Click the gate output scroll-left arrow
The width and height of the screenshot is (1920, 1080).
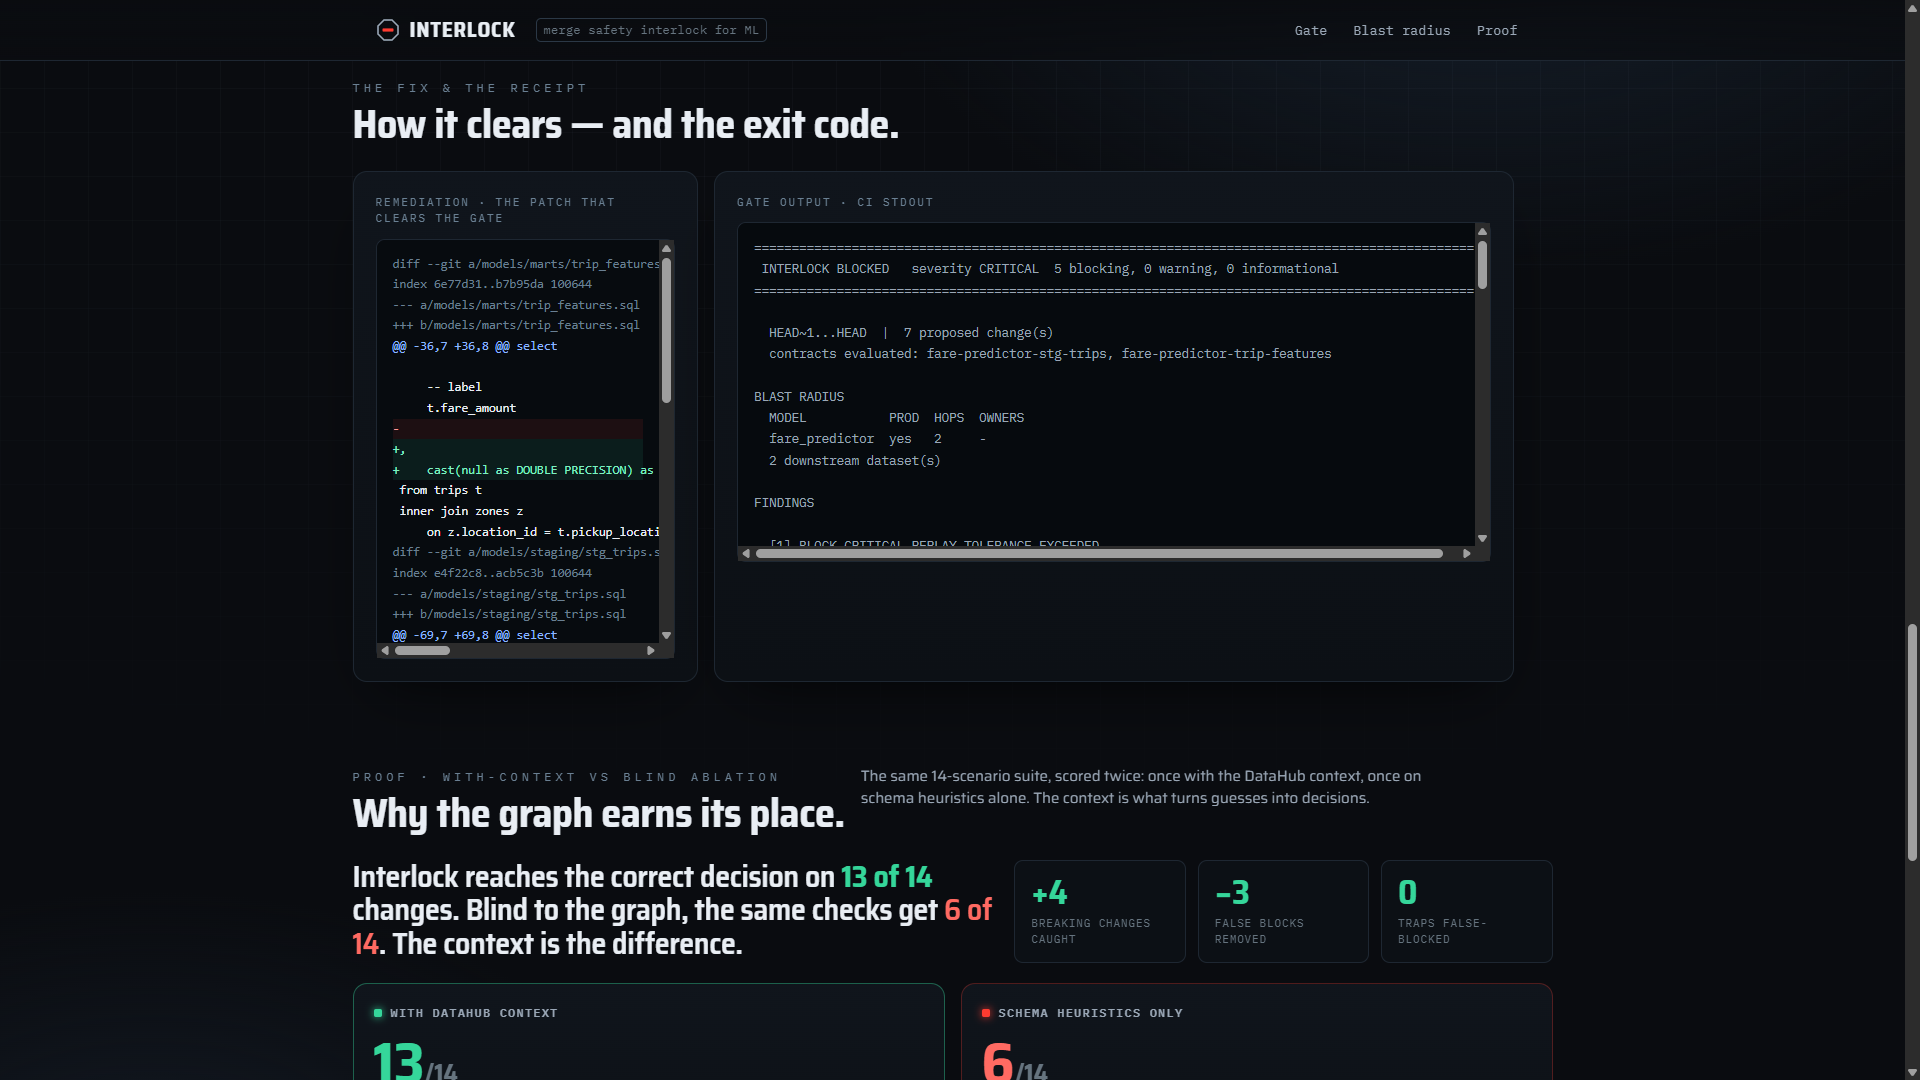pyautogui.click(x=746, y=553)
